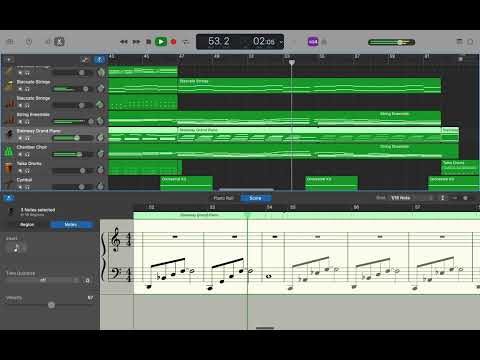Screen dimensions: 480x360
Task: Click the Steinway Grand Piano region header in the score editor
Action: tap(307, 215)
